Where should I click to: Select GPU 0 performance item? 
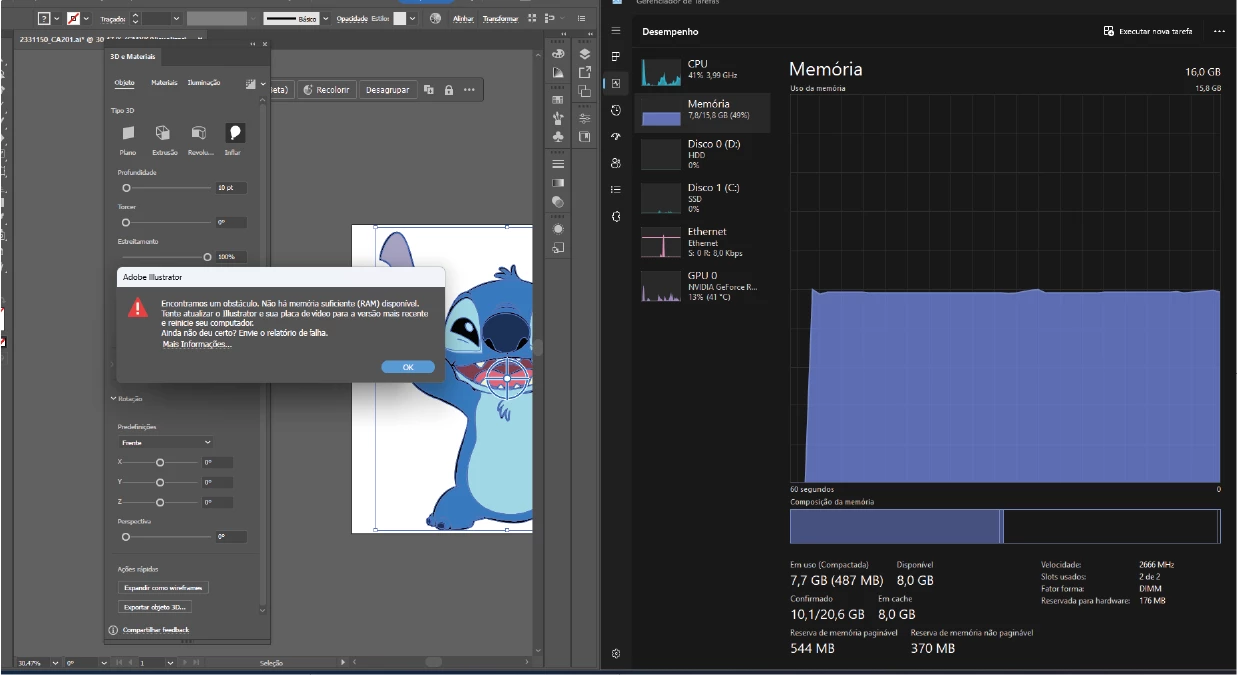(x=704, y=285)
